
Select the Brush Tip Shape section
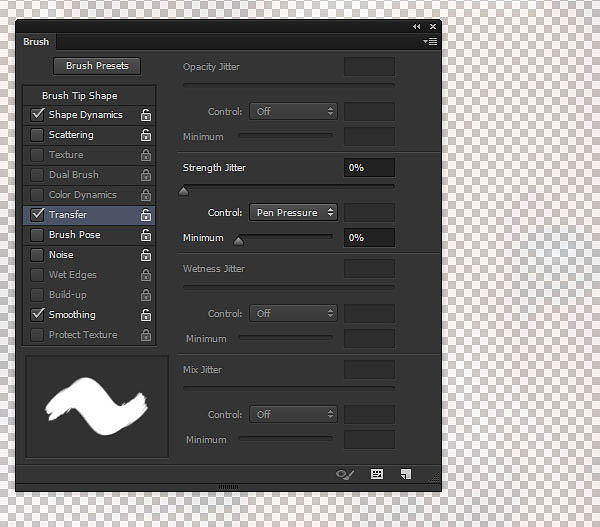click(x=80, y=95)
